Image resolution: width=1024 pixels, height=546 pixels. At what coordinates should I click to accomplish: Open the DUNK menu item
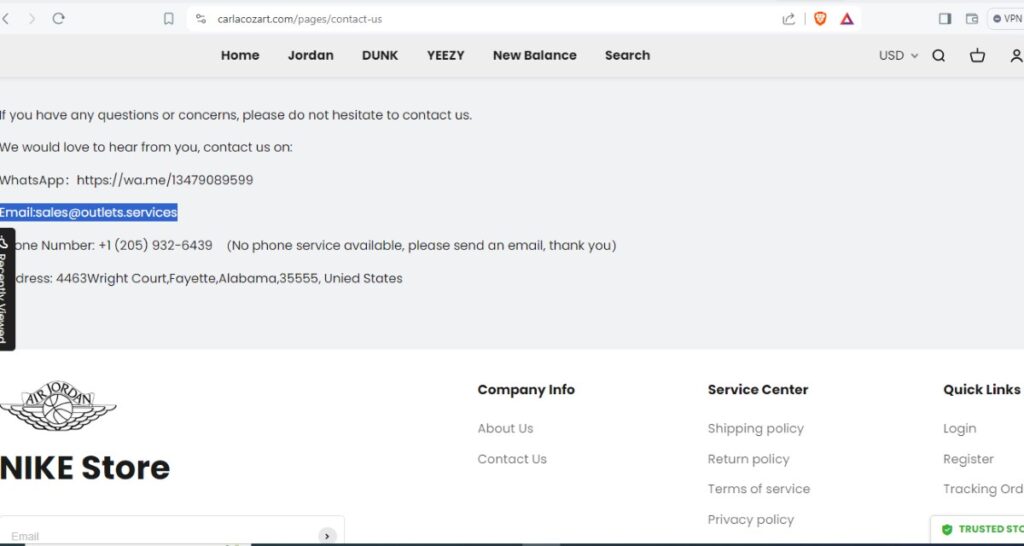coord(380,56)
